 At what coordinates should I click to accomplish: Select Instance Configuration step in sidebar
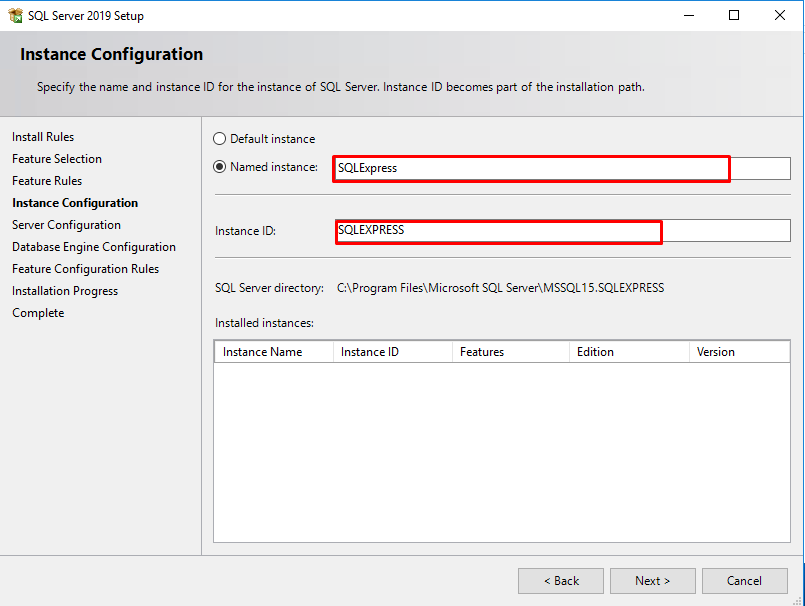[75, 203]
